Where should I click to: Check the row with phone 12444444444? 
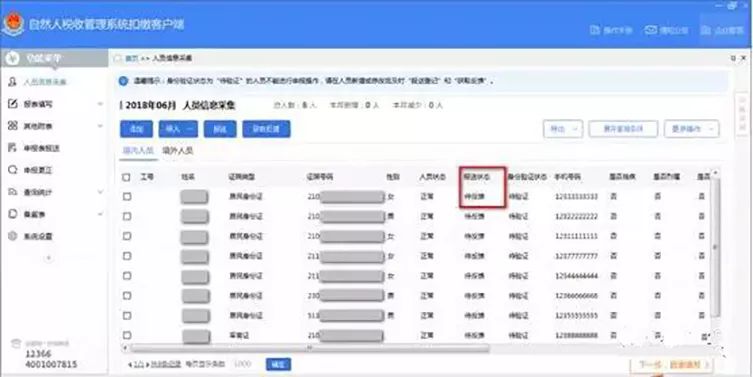(126, 276)
